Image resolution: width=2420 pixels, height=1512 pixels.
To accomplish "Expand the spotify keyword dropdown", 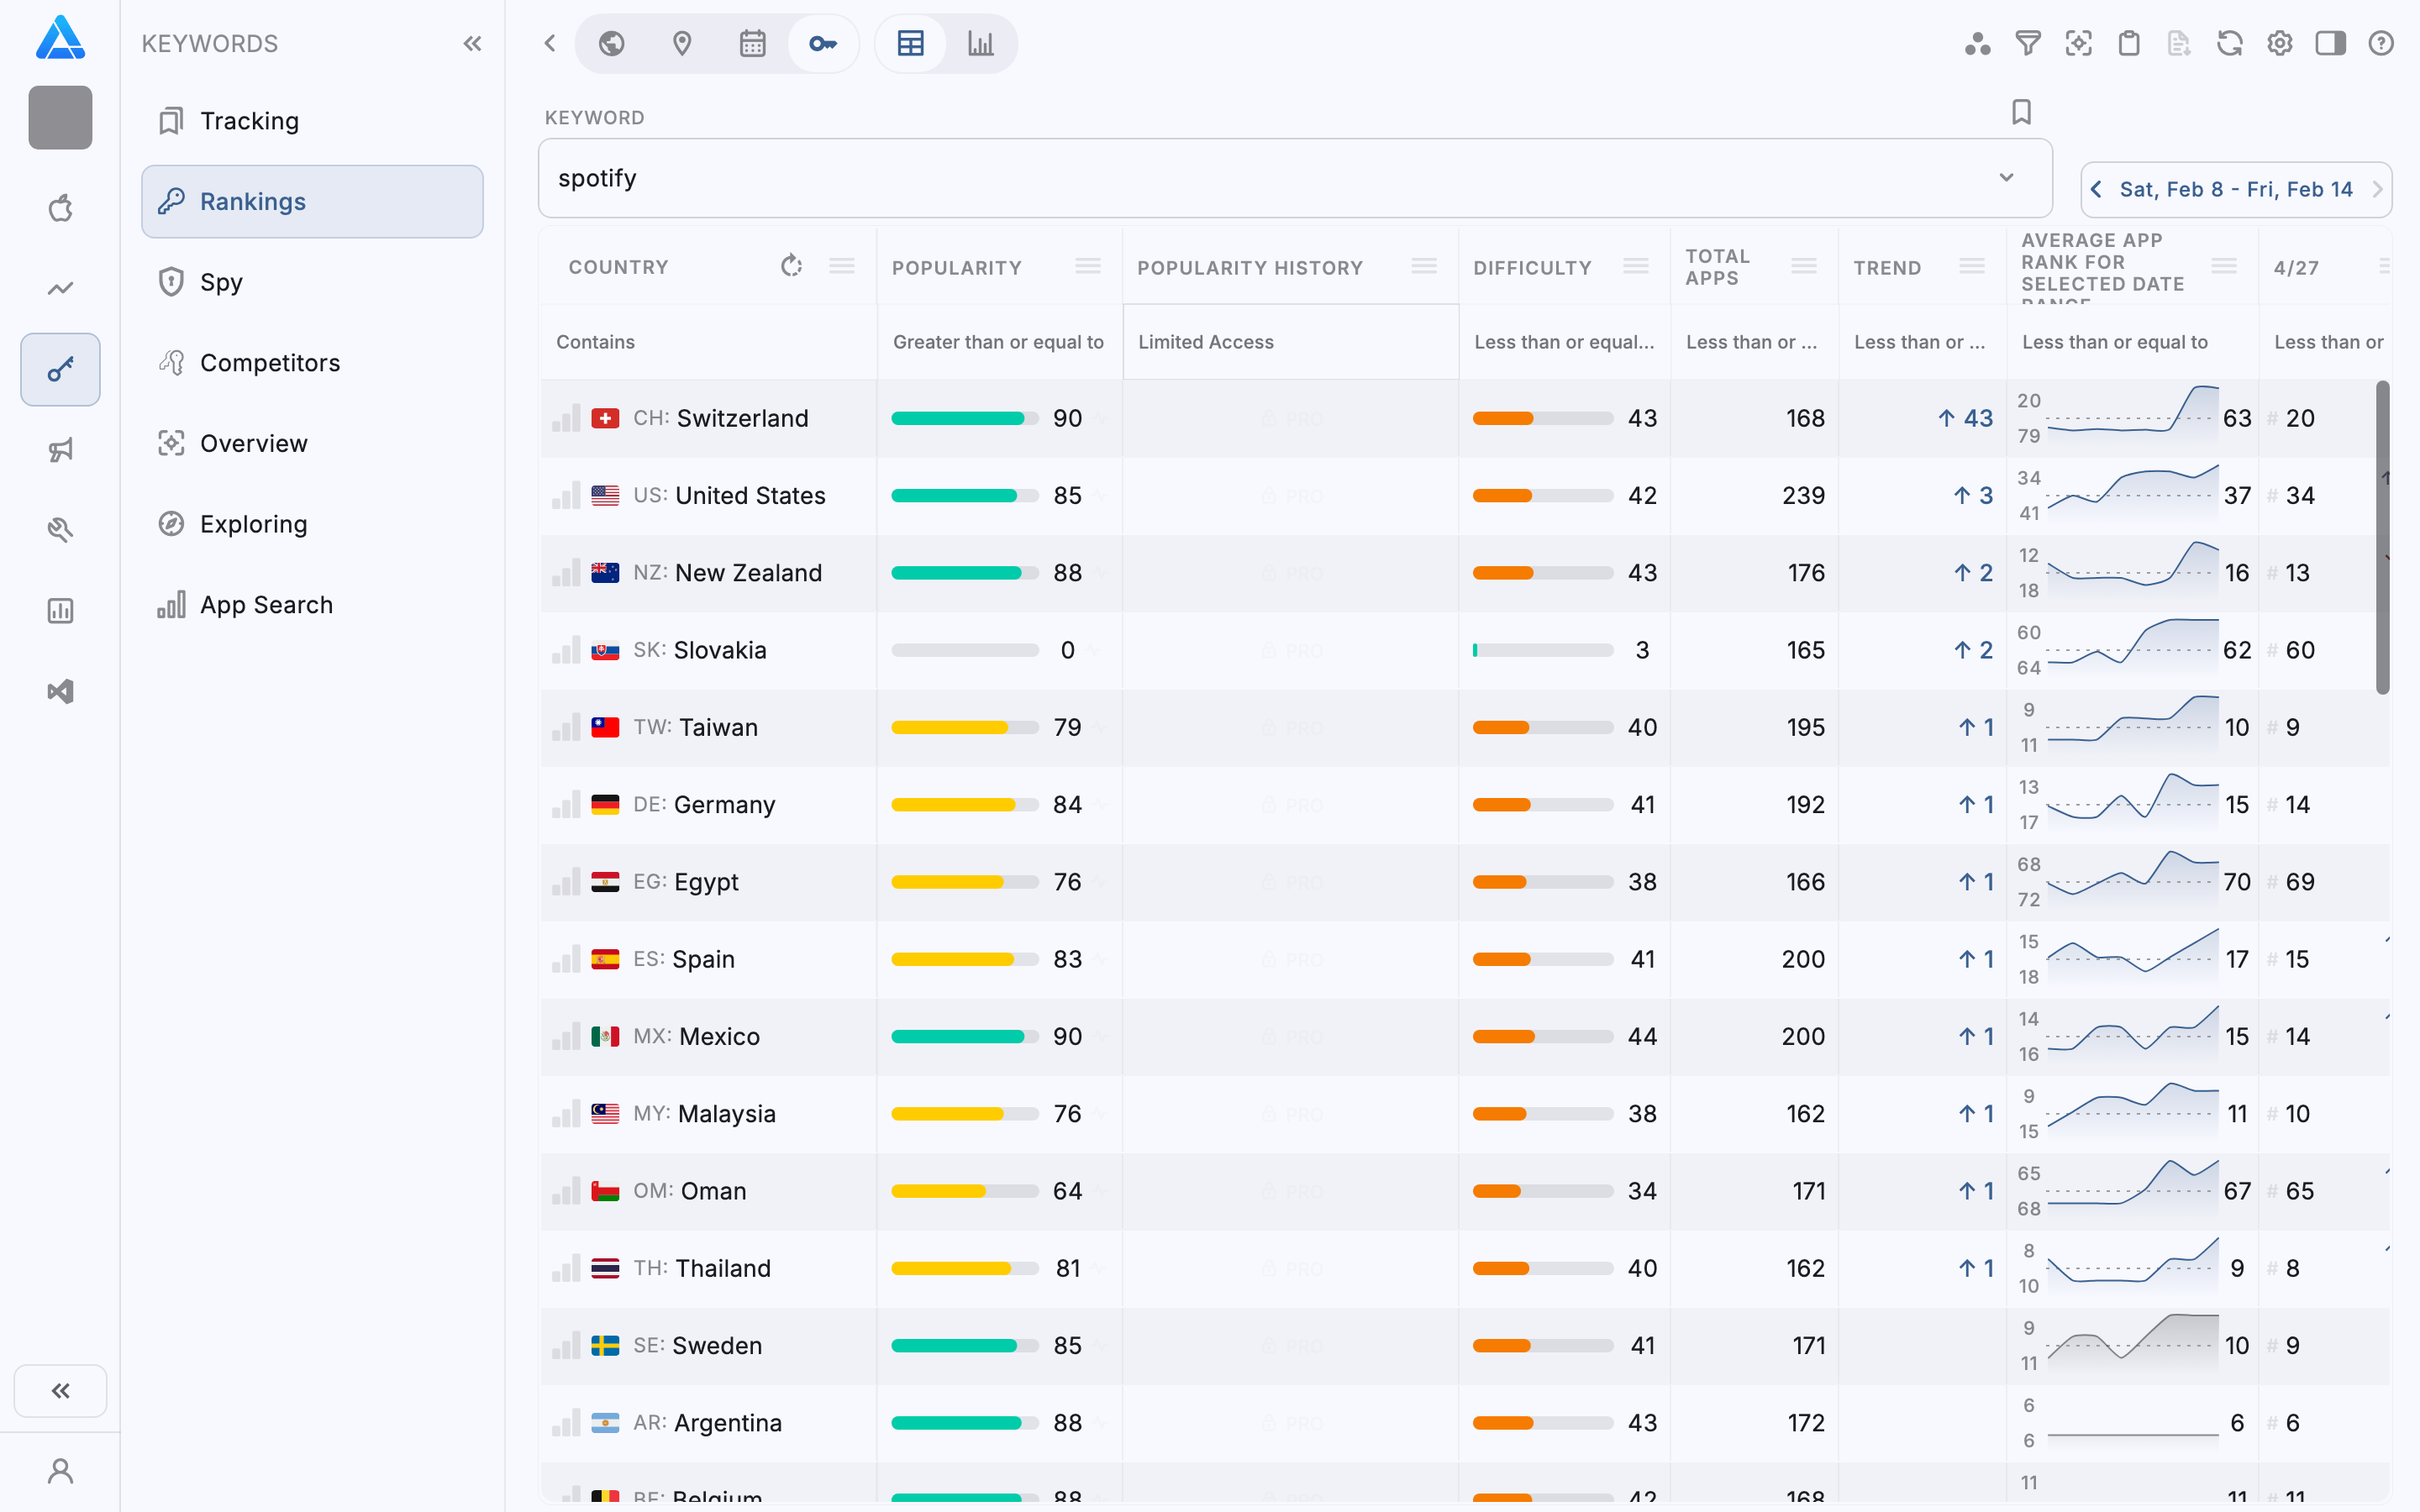I will 2005,178.
